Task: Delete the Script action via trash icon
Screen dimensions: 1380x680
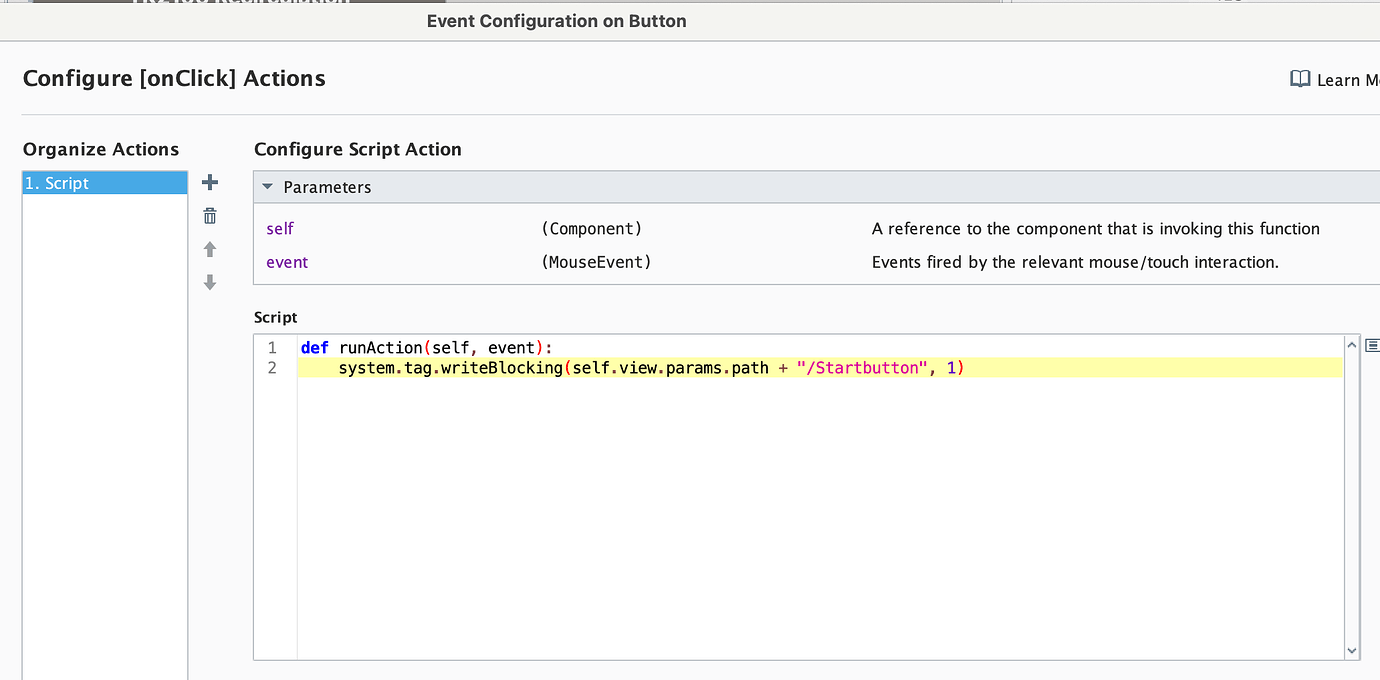Action: coord(209,215)
